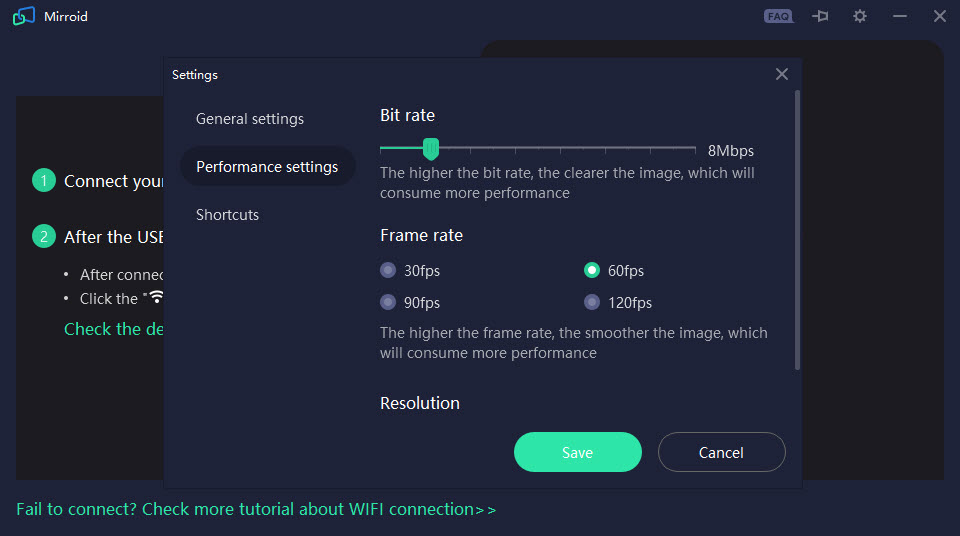This screenshot has height=536, width=960.
Task: Open the FAQ icon in title bar
Action: click(778, 17)
